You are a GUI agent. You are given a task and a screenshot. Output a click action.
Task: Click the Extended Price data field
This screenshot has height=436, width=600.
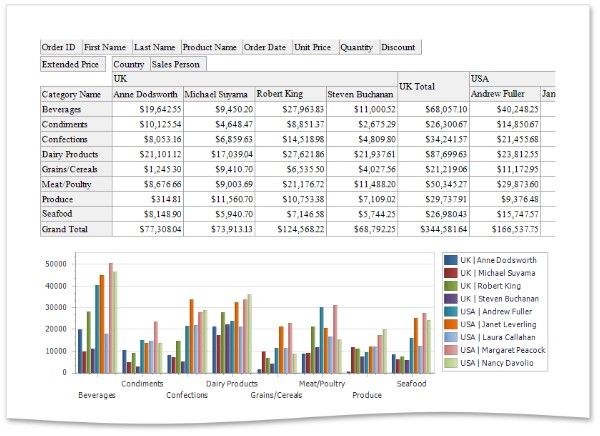point(70,64)
